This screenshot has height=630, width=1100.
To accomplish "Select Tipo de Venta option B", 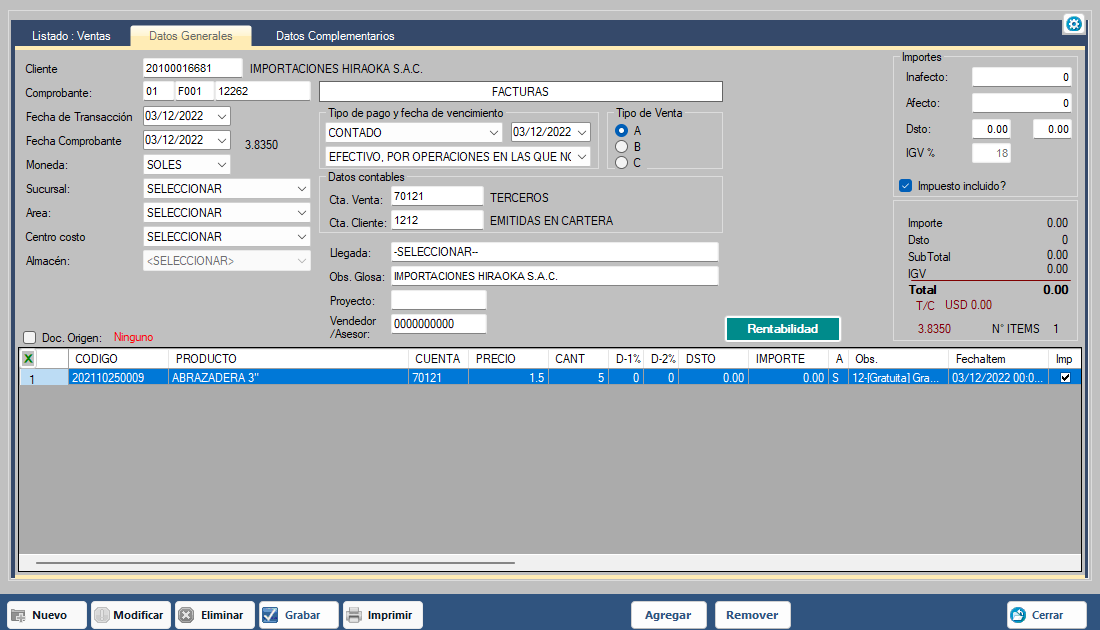I will 621,147.
